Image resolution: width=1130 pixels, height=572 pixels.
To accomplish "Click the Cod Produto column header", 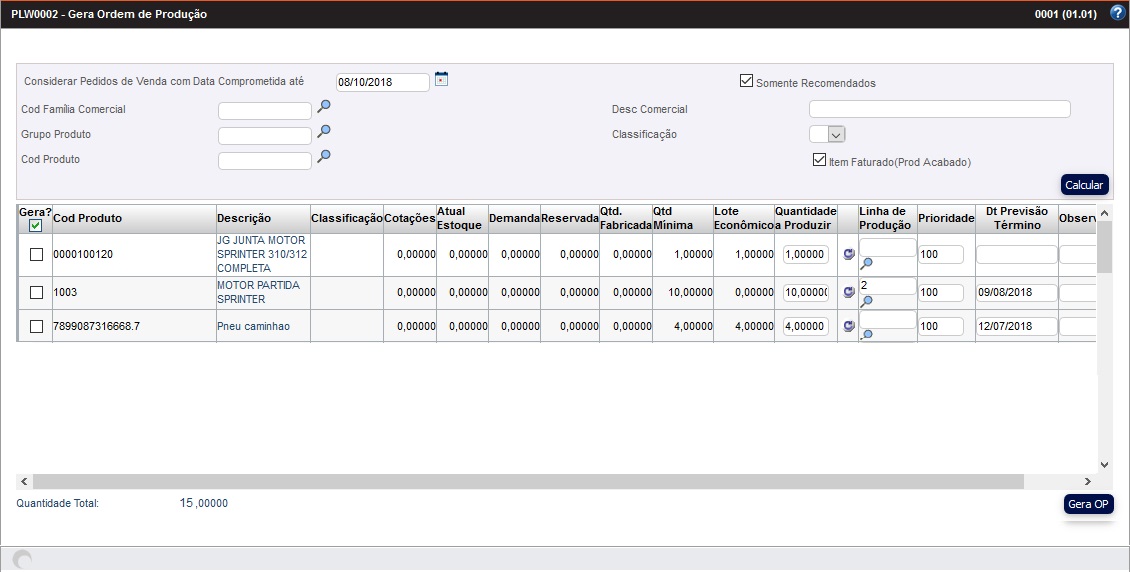I will [87, 219].
